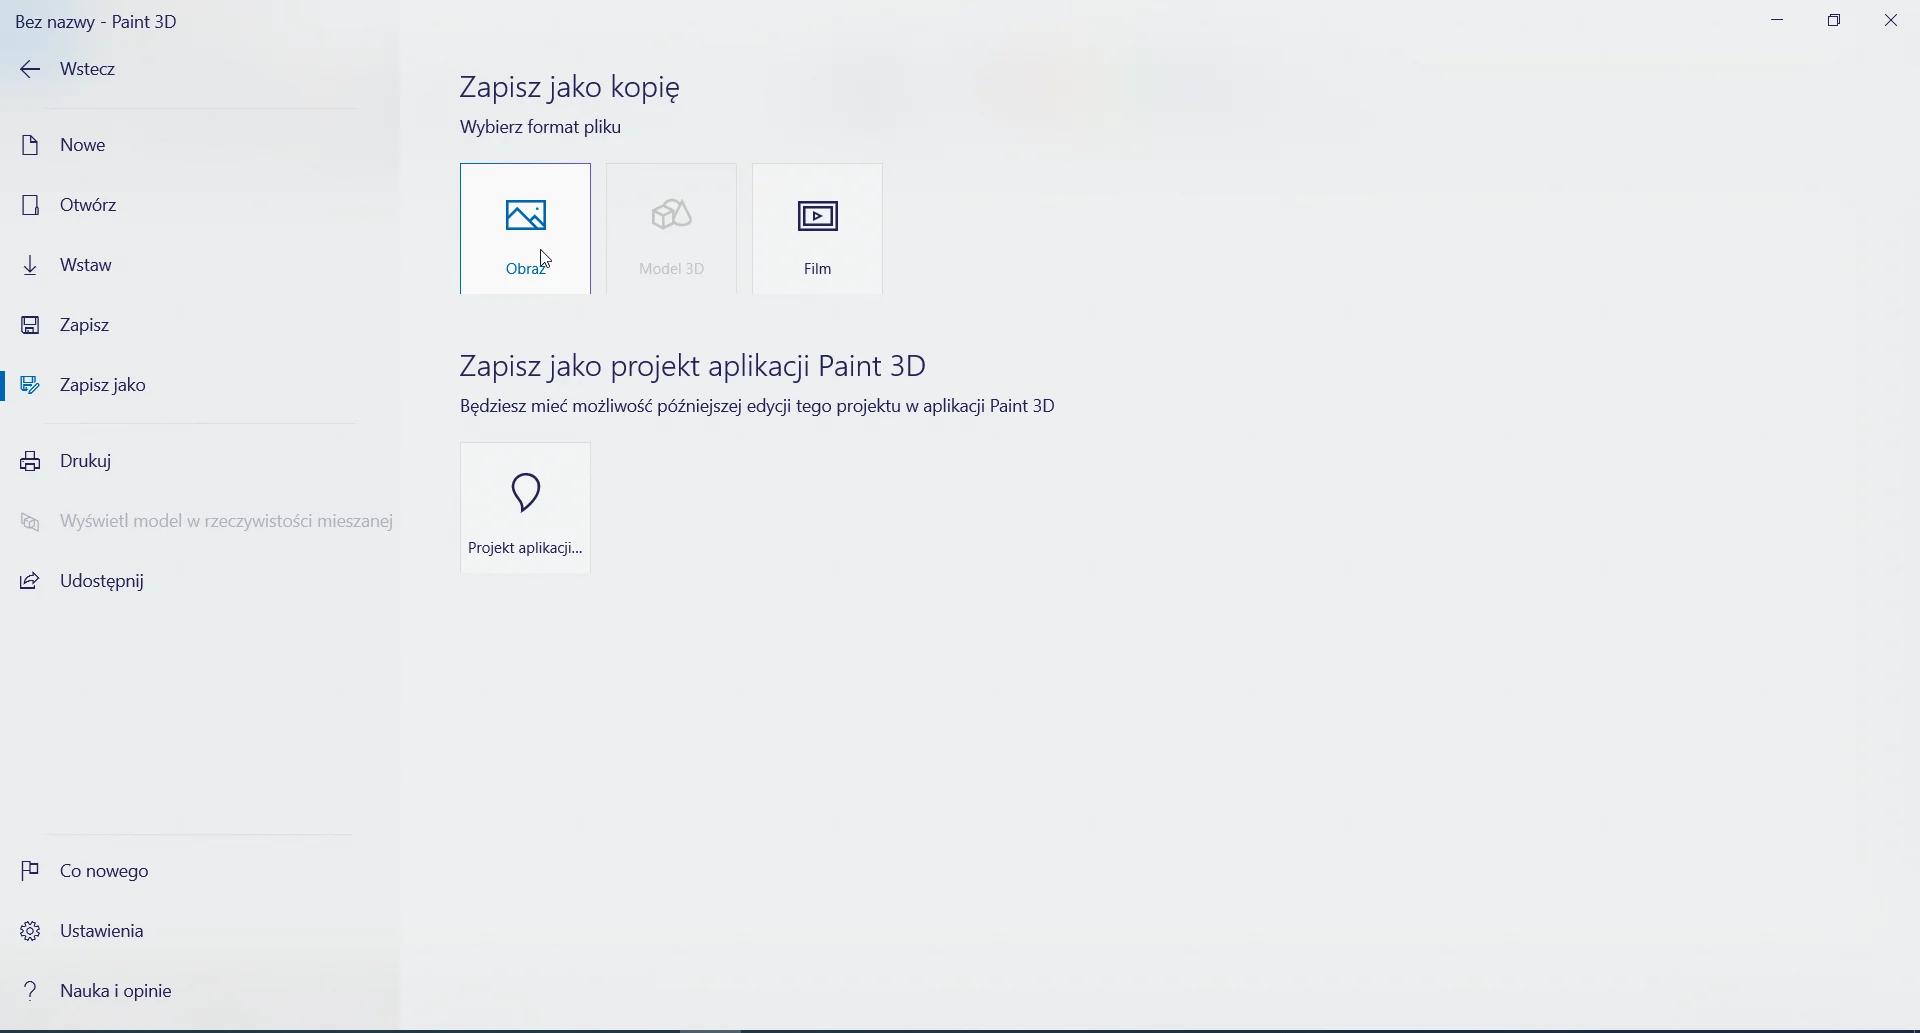Viewport: 1920px width, 1033px height.
Task: Click the 'Zapisz jako kopię' heading
Action: point(571,88)
